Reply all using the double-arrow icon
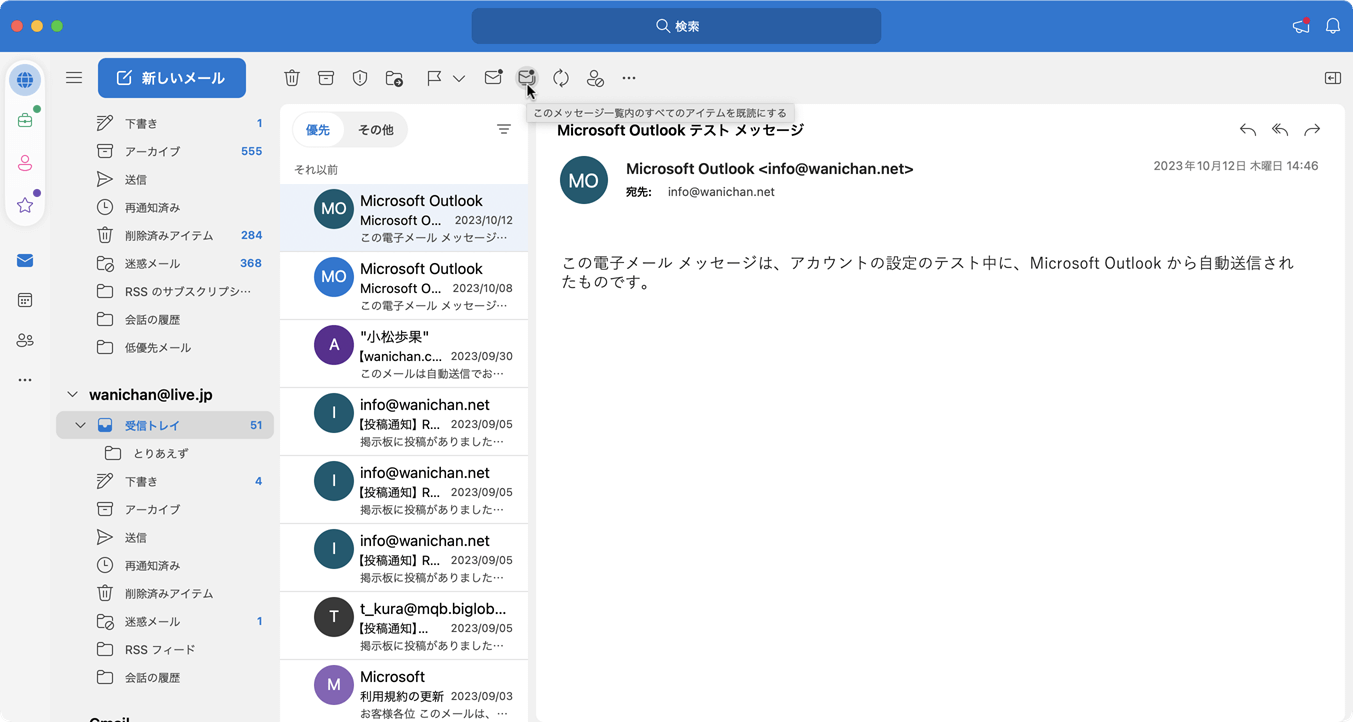Image resolution: width=1353 pixels, height=722 pixels. [x=1280, y=130]
